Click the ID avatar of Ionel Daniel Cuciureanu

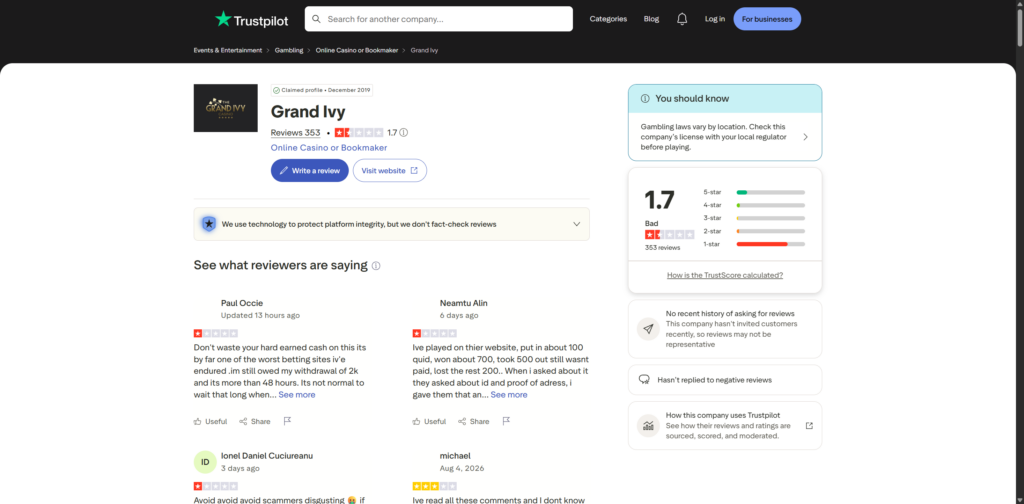pos(205,462)
